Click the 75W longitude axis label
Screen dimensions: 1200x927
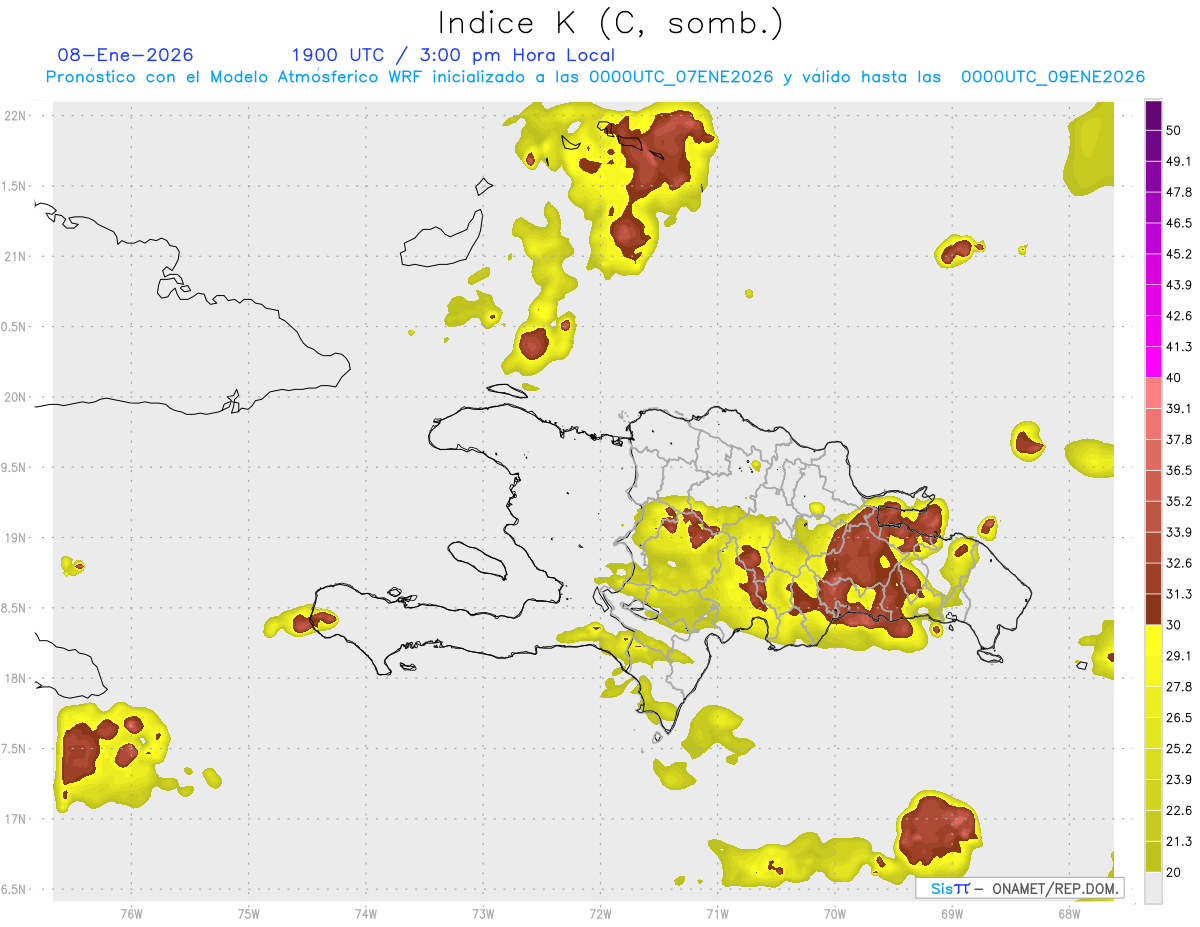(249, 913)
